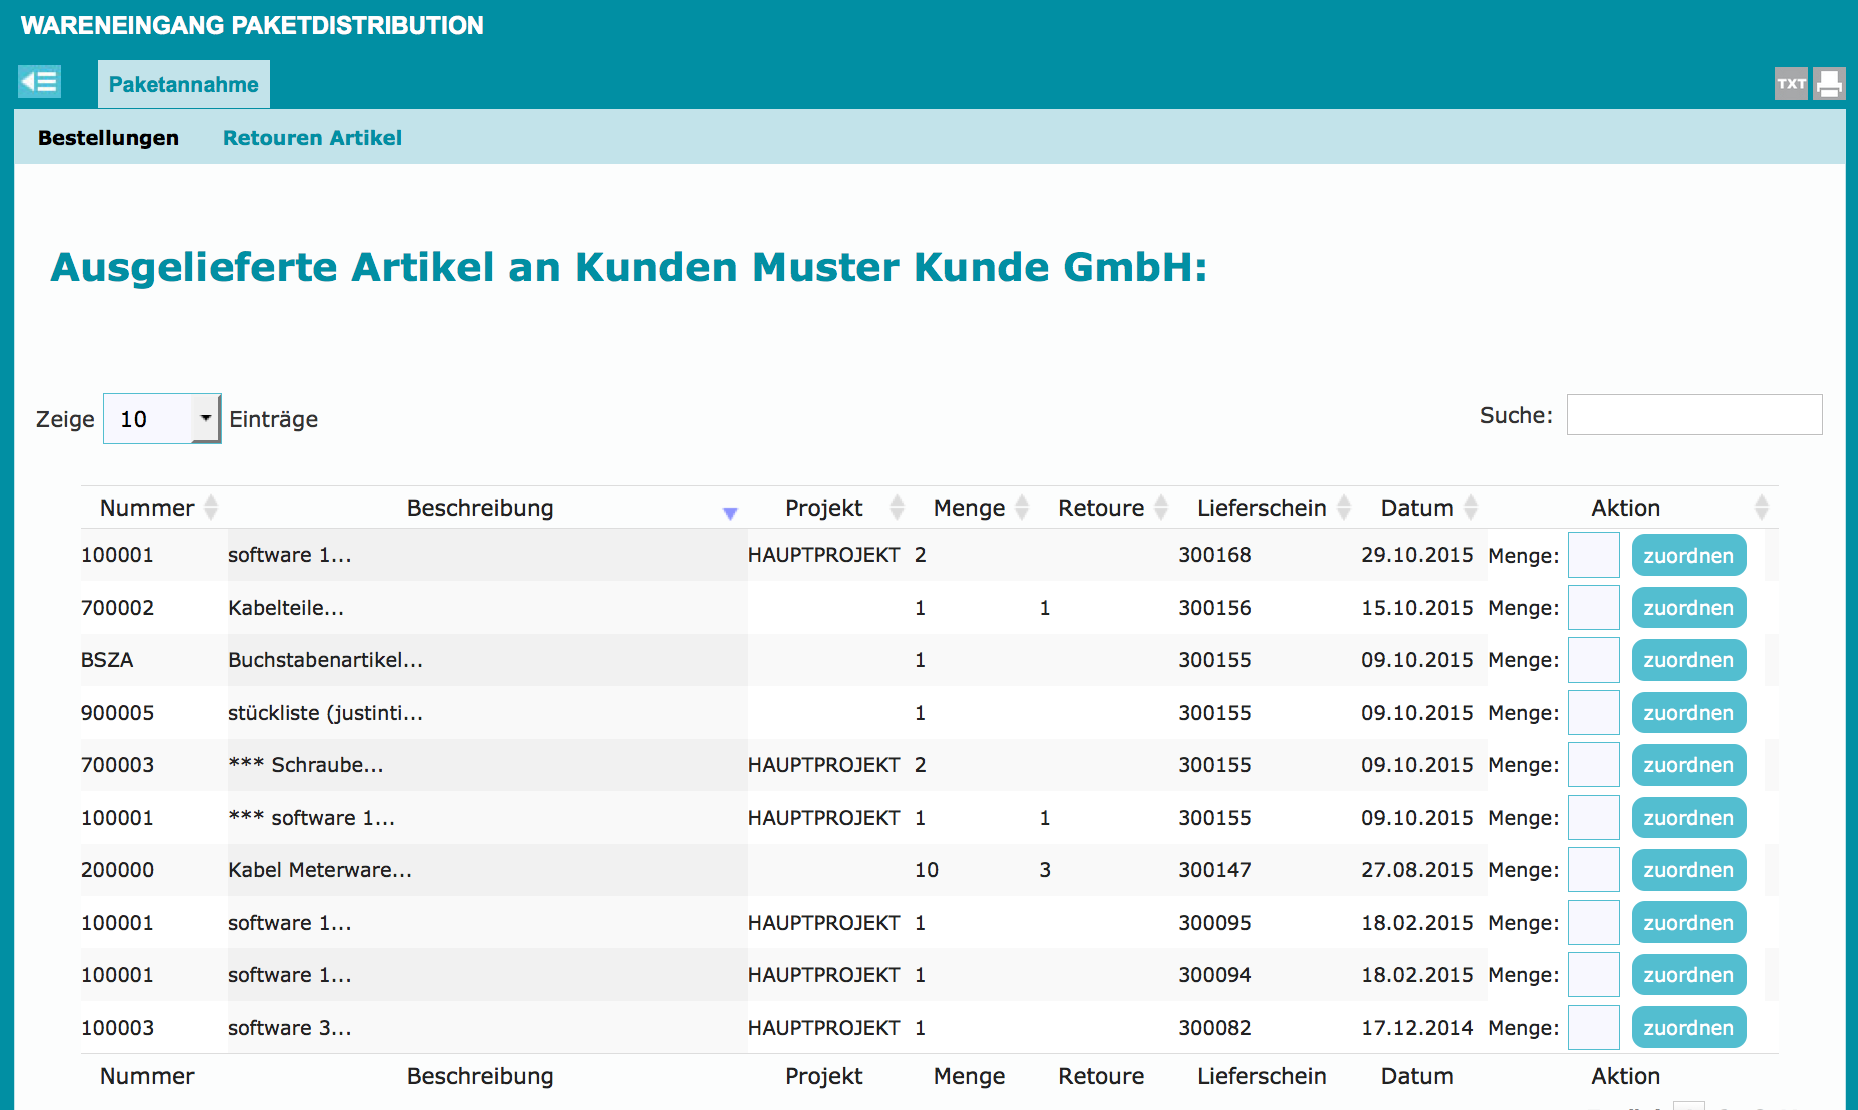
Task: Click into the Suche search field
Action: click(x=1694, y=415)
